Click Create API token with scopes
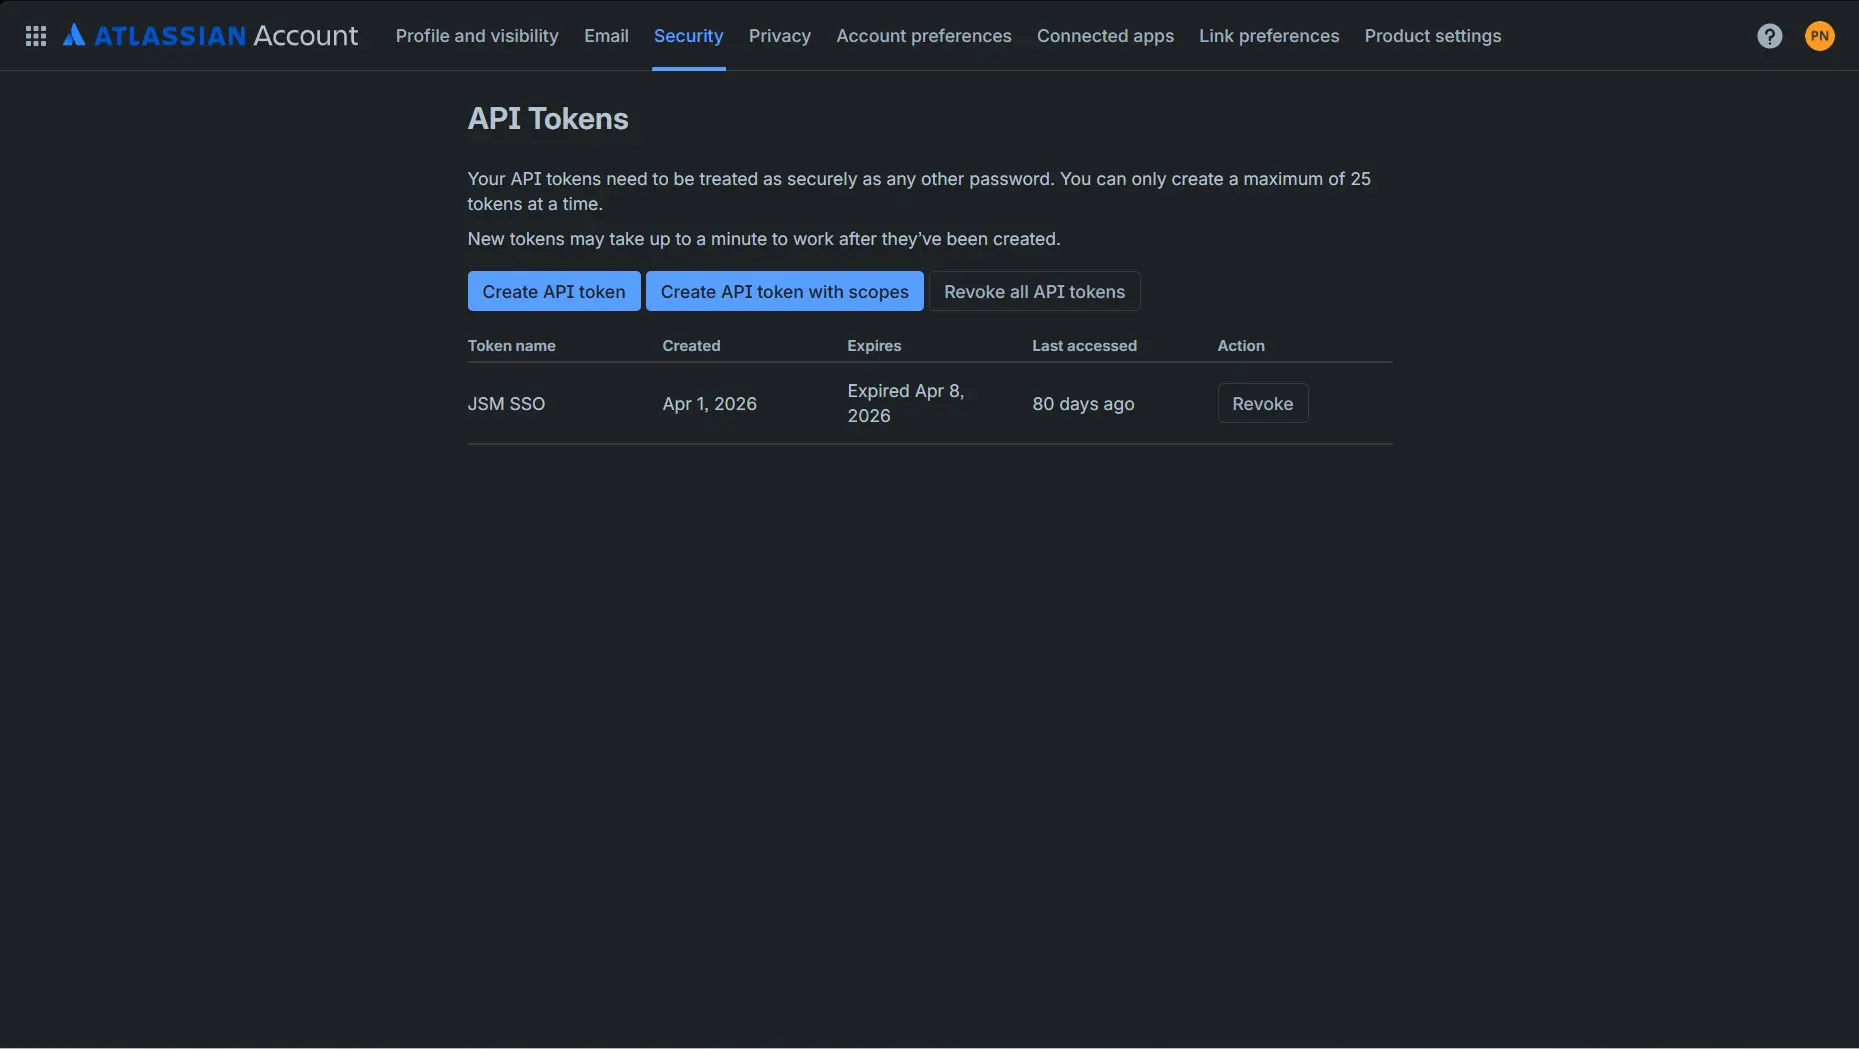The height and width of the screenshot is (1049, 1859). [x=784, y=291]
